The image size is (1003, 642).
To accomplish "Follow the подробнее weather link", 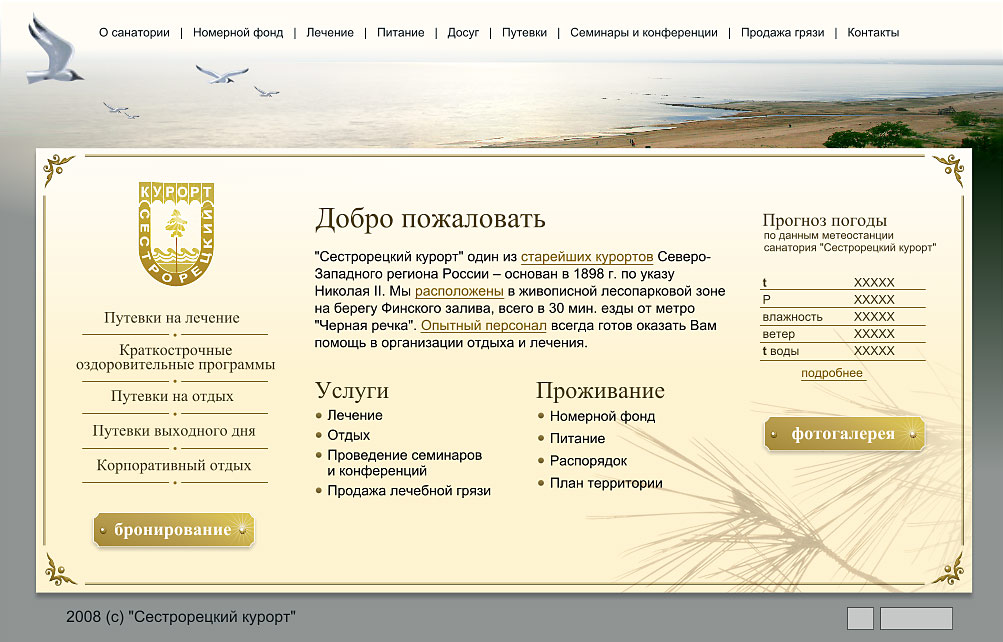I will click(x=833, y=371).
